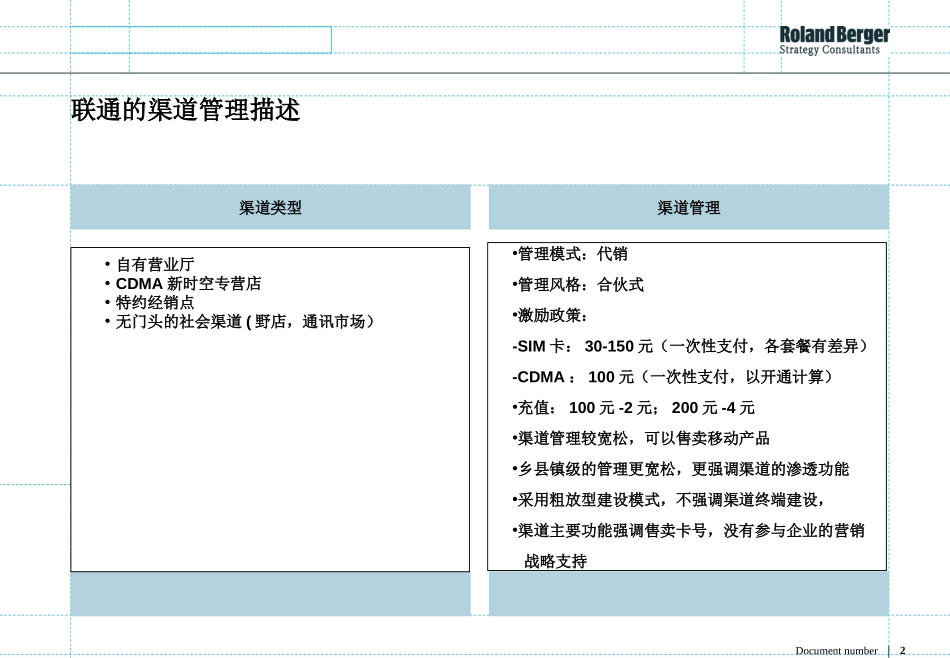Select the 渠道类型 header box

click(270, 208)
